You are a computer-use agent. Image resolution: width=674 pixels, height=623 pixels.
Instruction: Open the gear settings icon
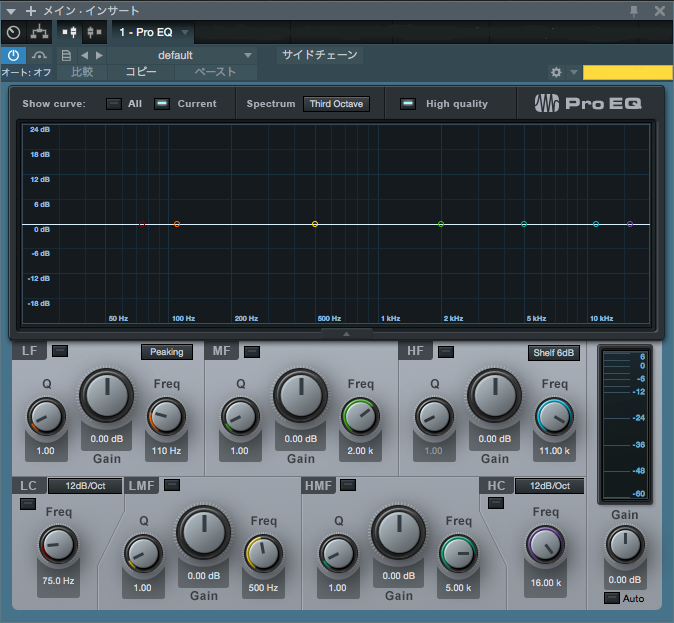(x=556, y=72)
